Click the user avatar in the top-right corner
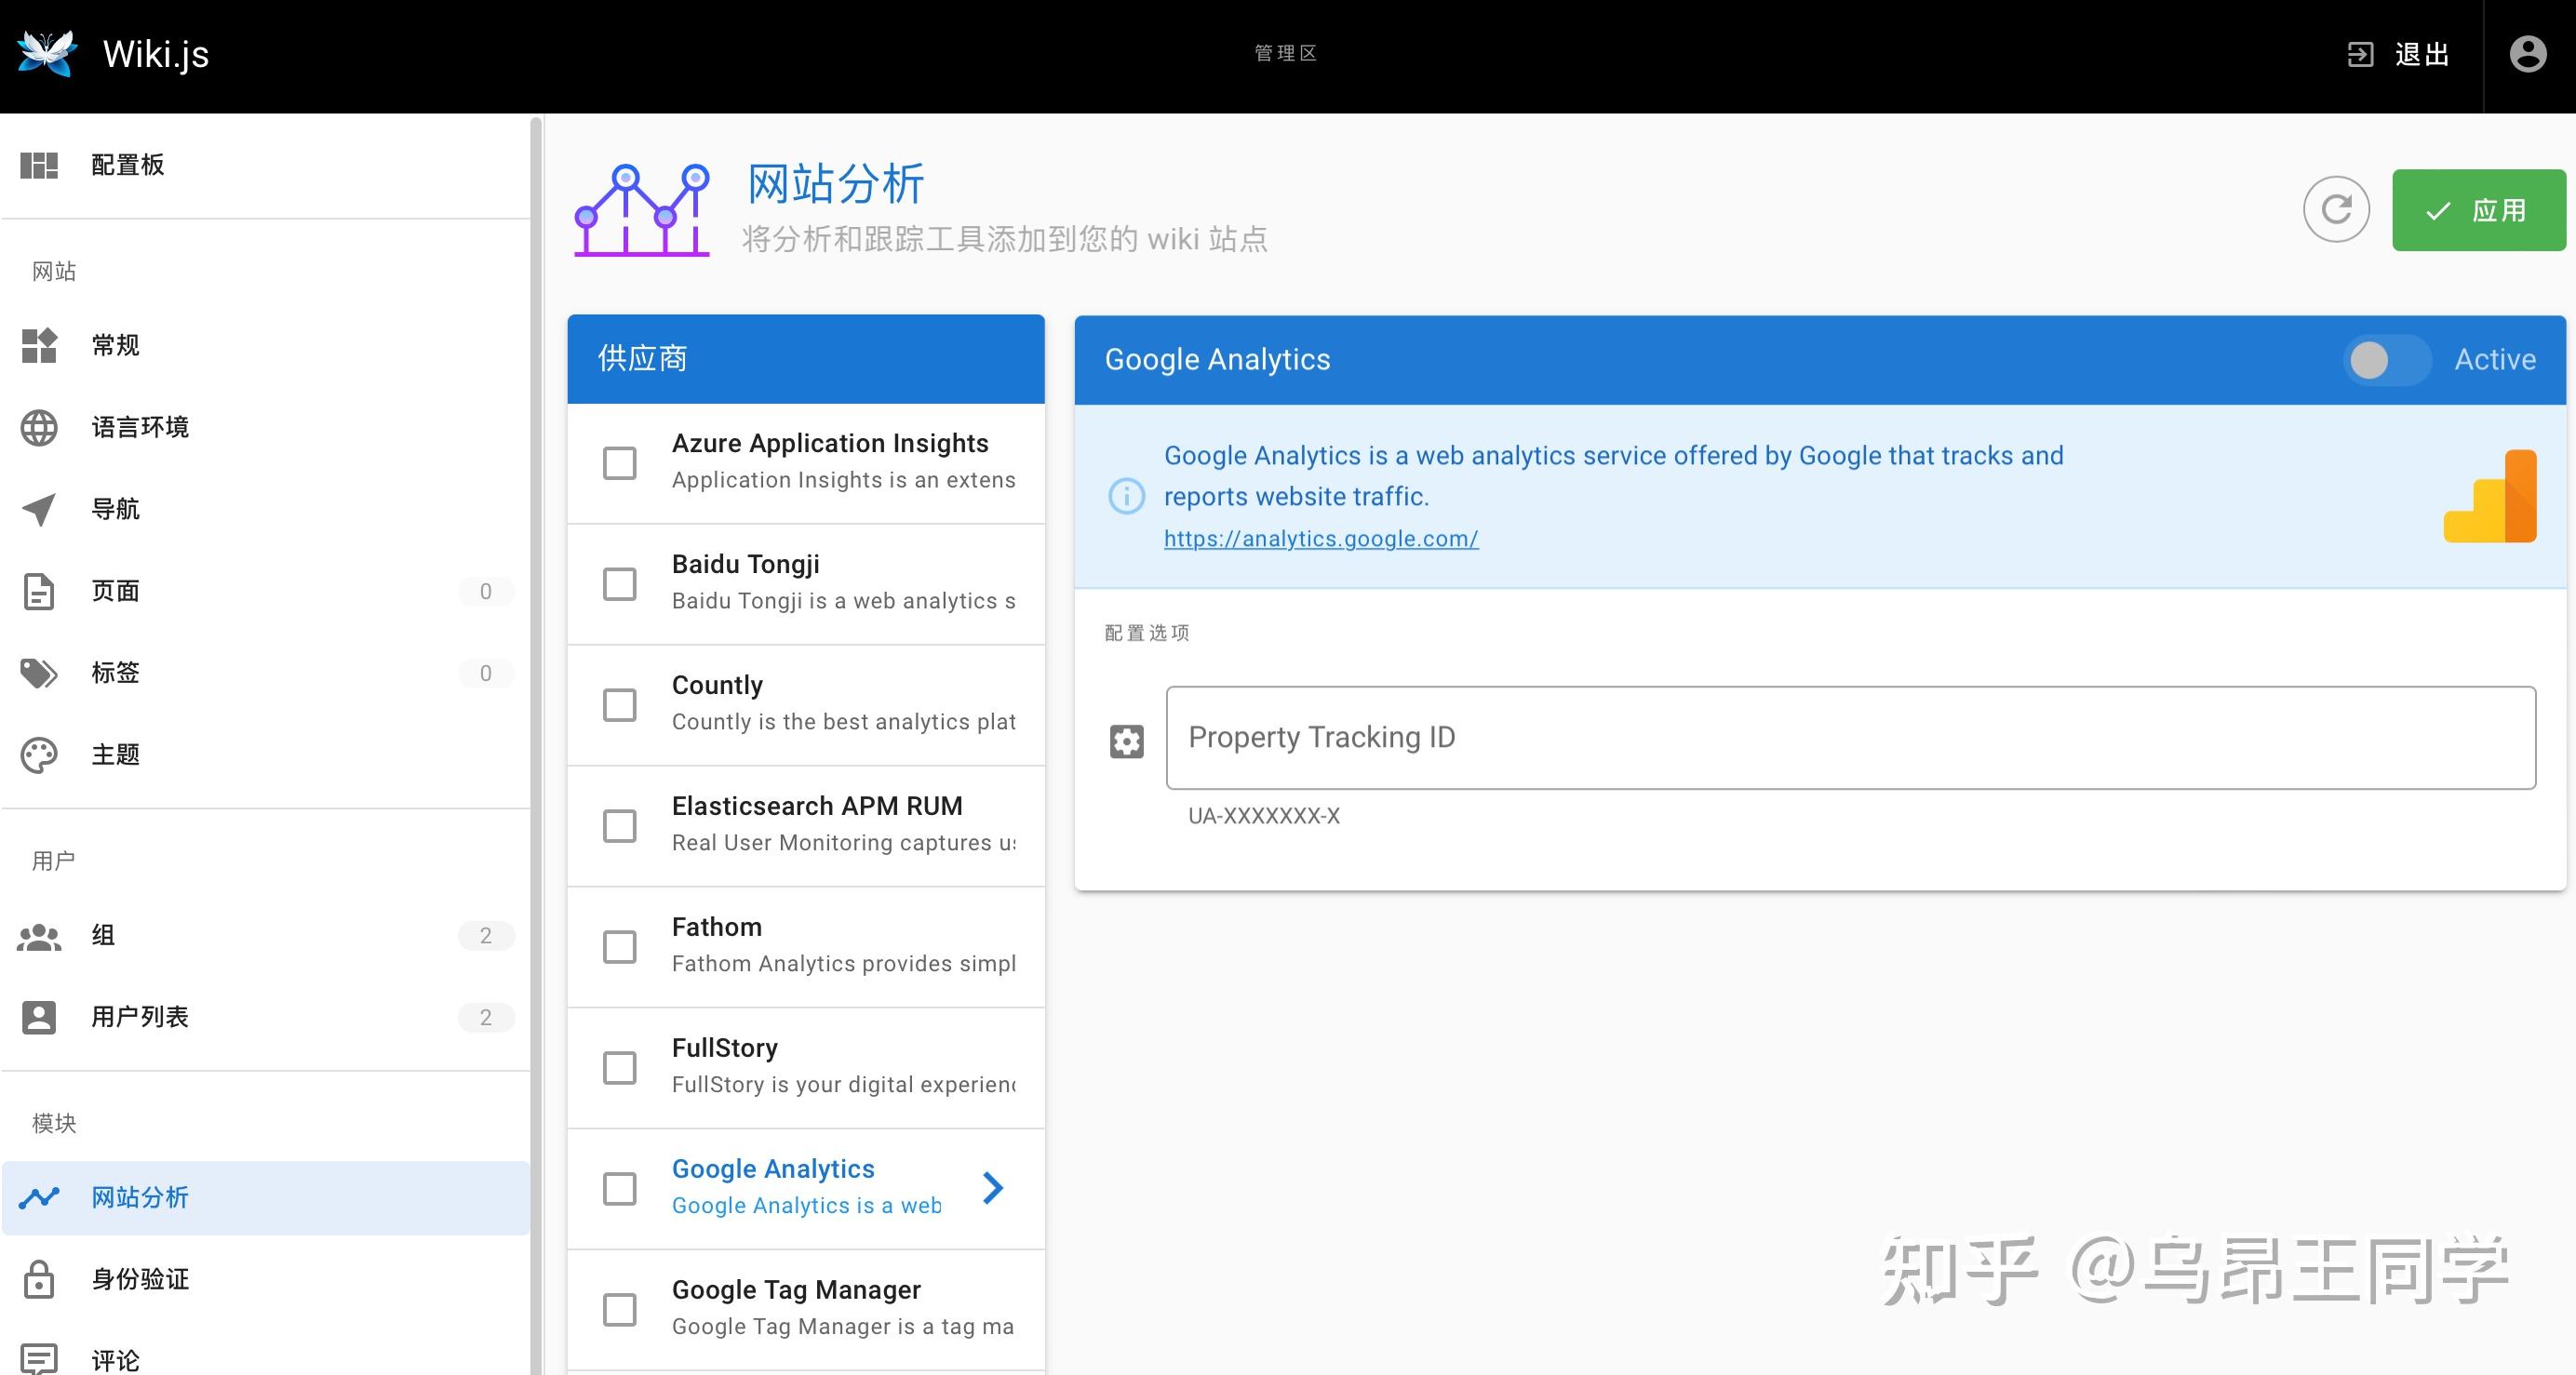 click(x=2529, y=53)
